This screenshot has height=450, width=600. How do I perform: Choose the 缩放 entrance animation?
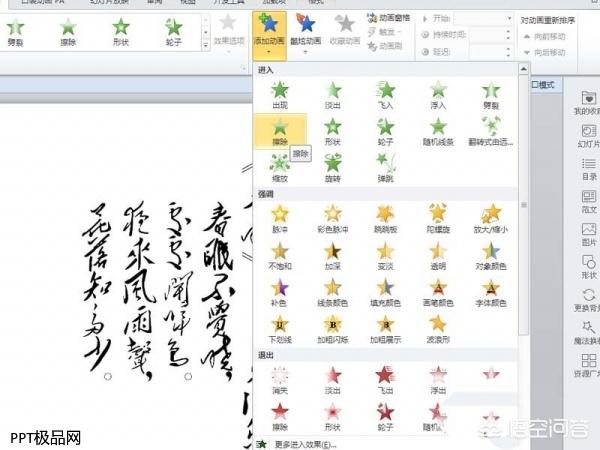pyautogui.click(x=280, y=168)
